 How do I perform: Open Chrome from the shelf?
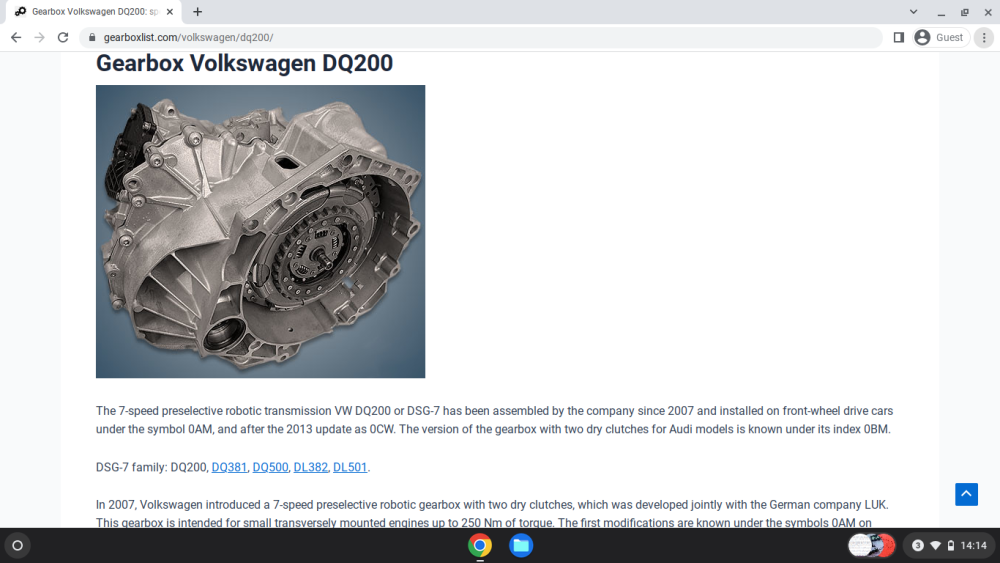coord(480,546)
